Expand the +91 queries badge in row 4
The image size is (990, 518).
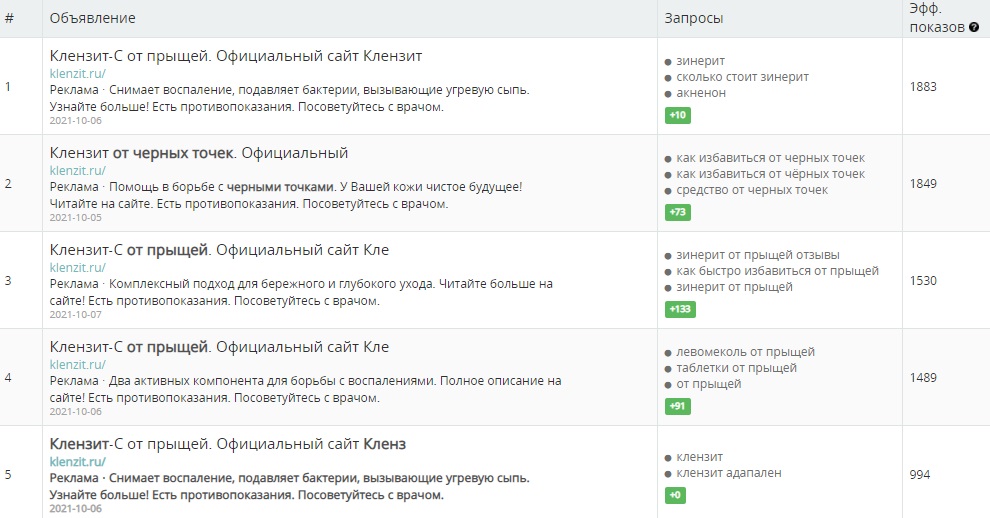(x=677, y=406)
